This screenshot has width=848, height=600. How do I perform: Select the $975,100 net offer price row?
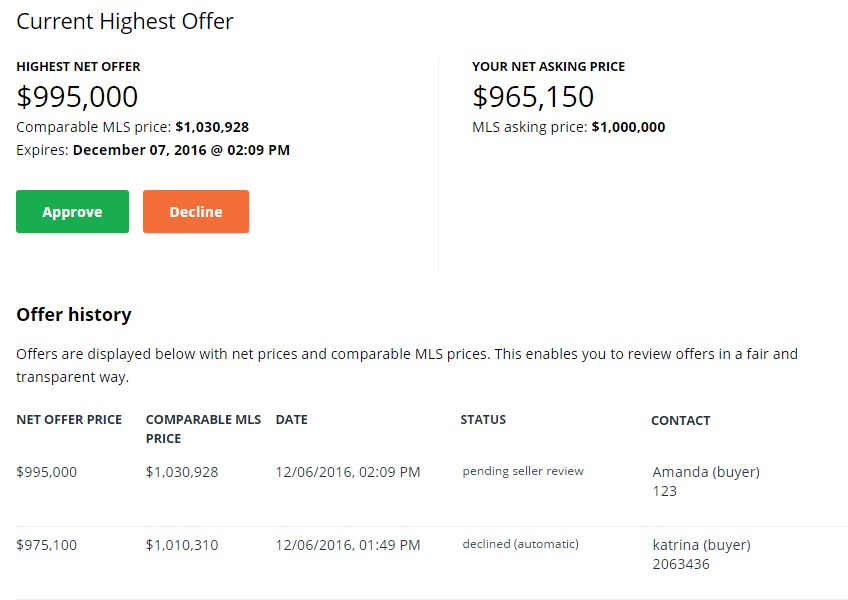click(x=46, y=545)
